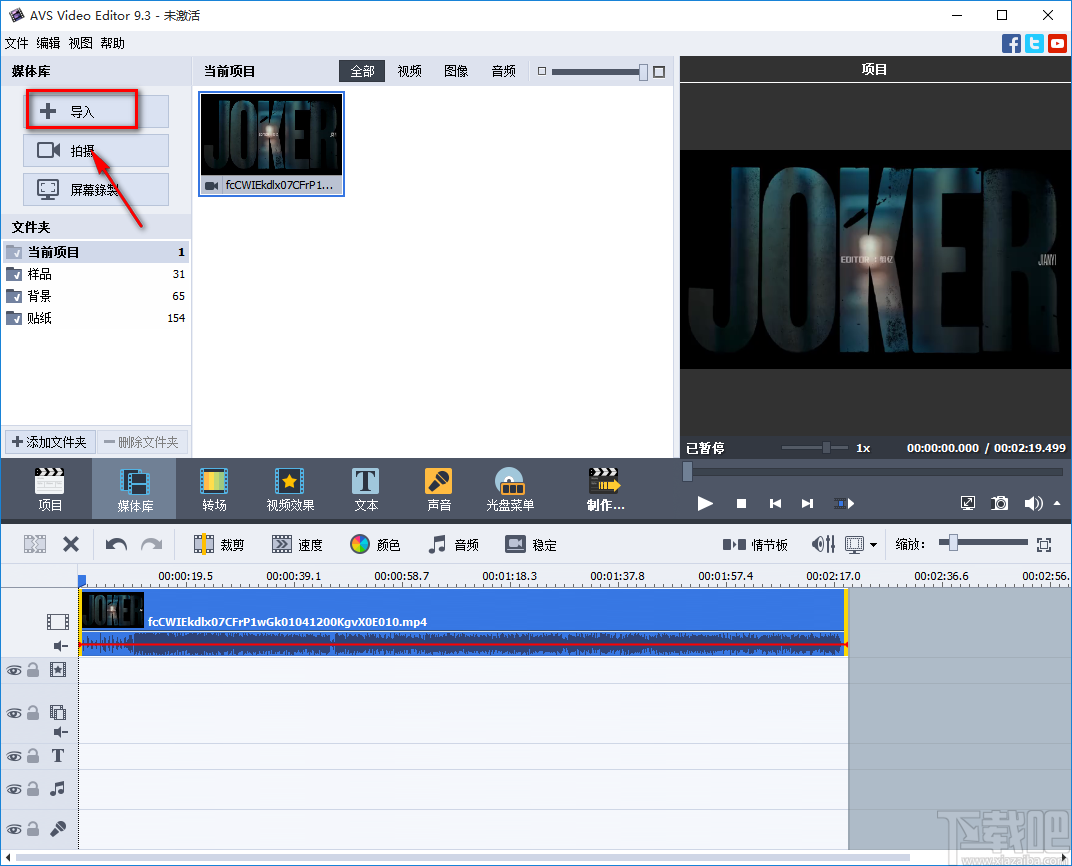The width and height of the screenshot is (1072, 866).
Task: Play the preview video
Action: (705, 504)
